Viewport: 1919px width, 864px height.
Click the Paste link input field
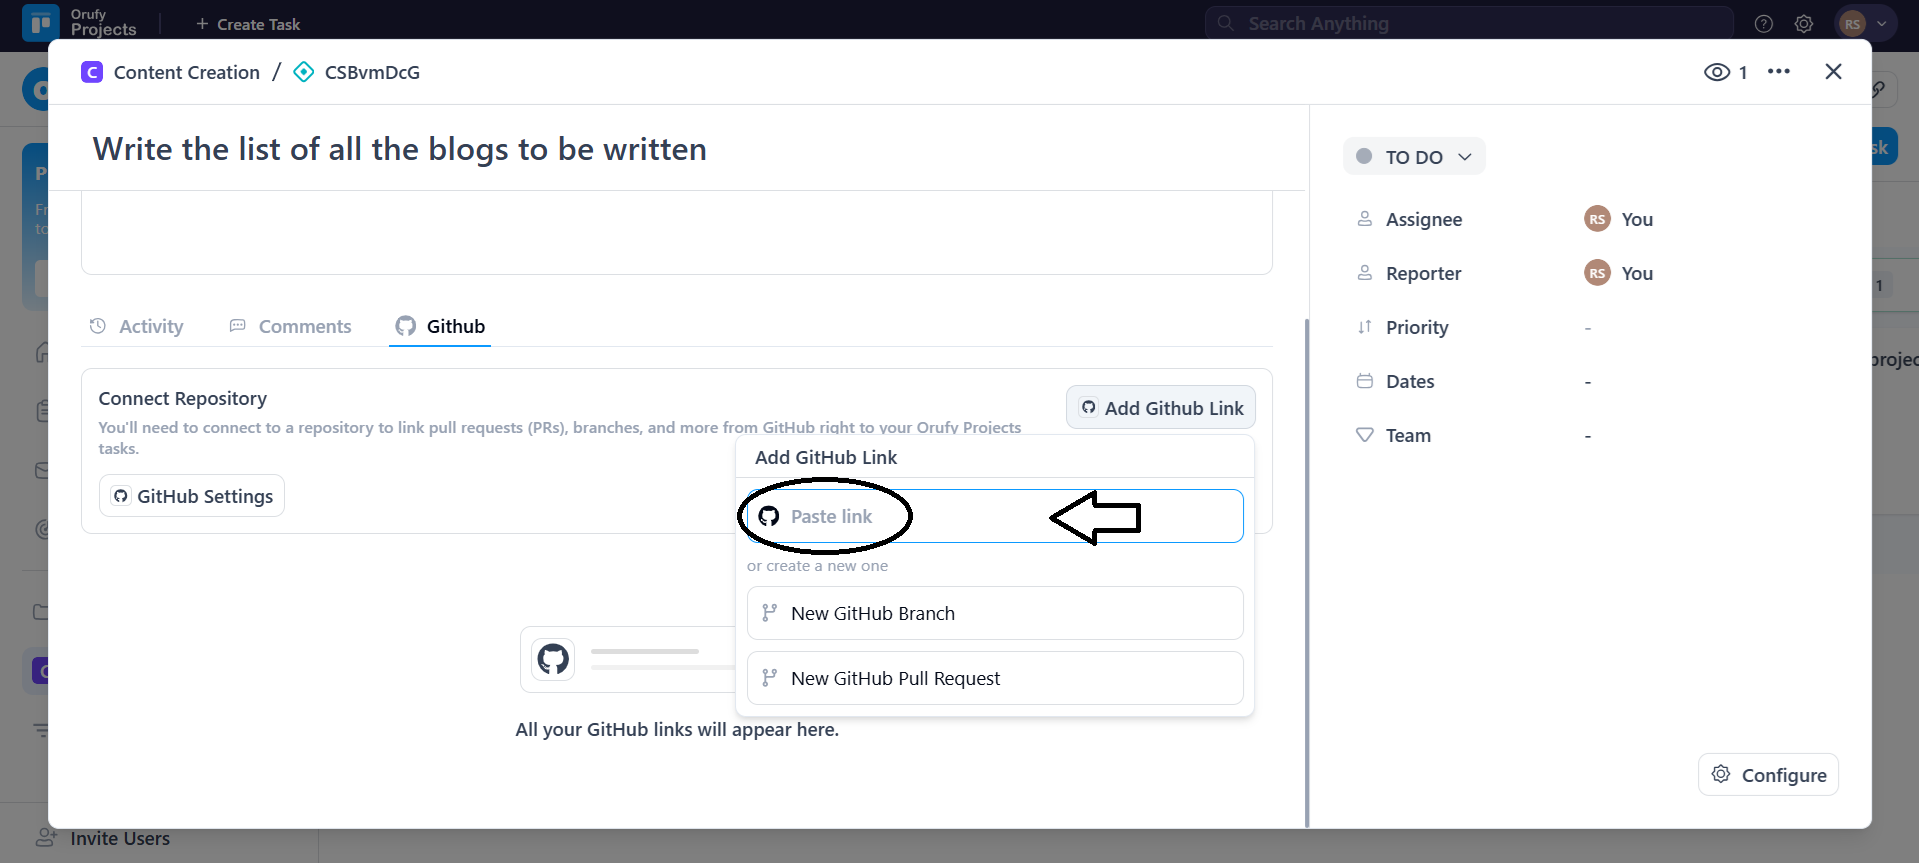[995, 516]
